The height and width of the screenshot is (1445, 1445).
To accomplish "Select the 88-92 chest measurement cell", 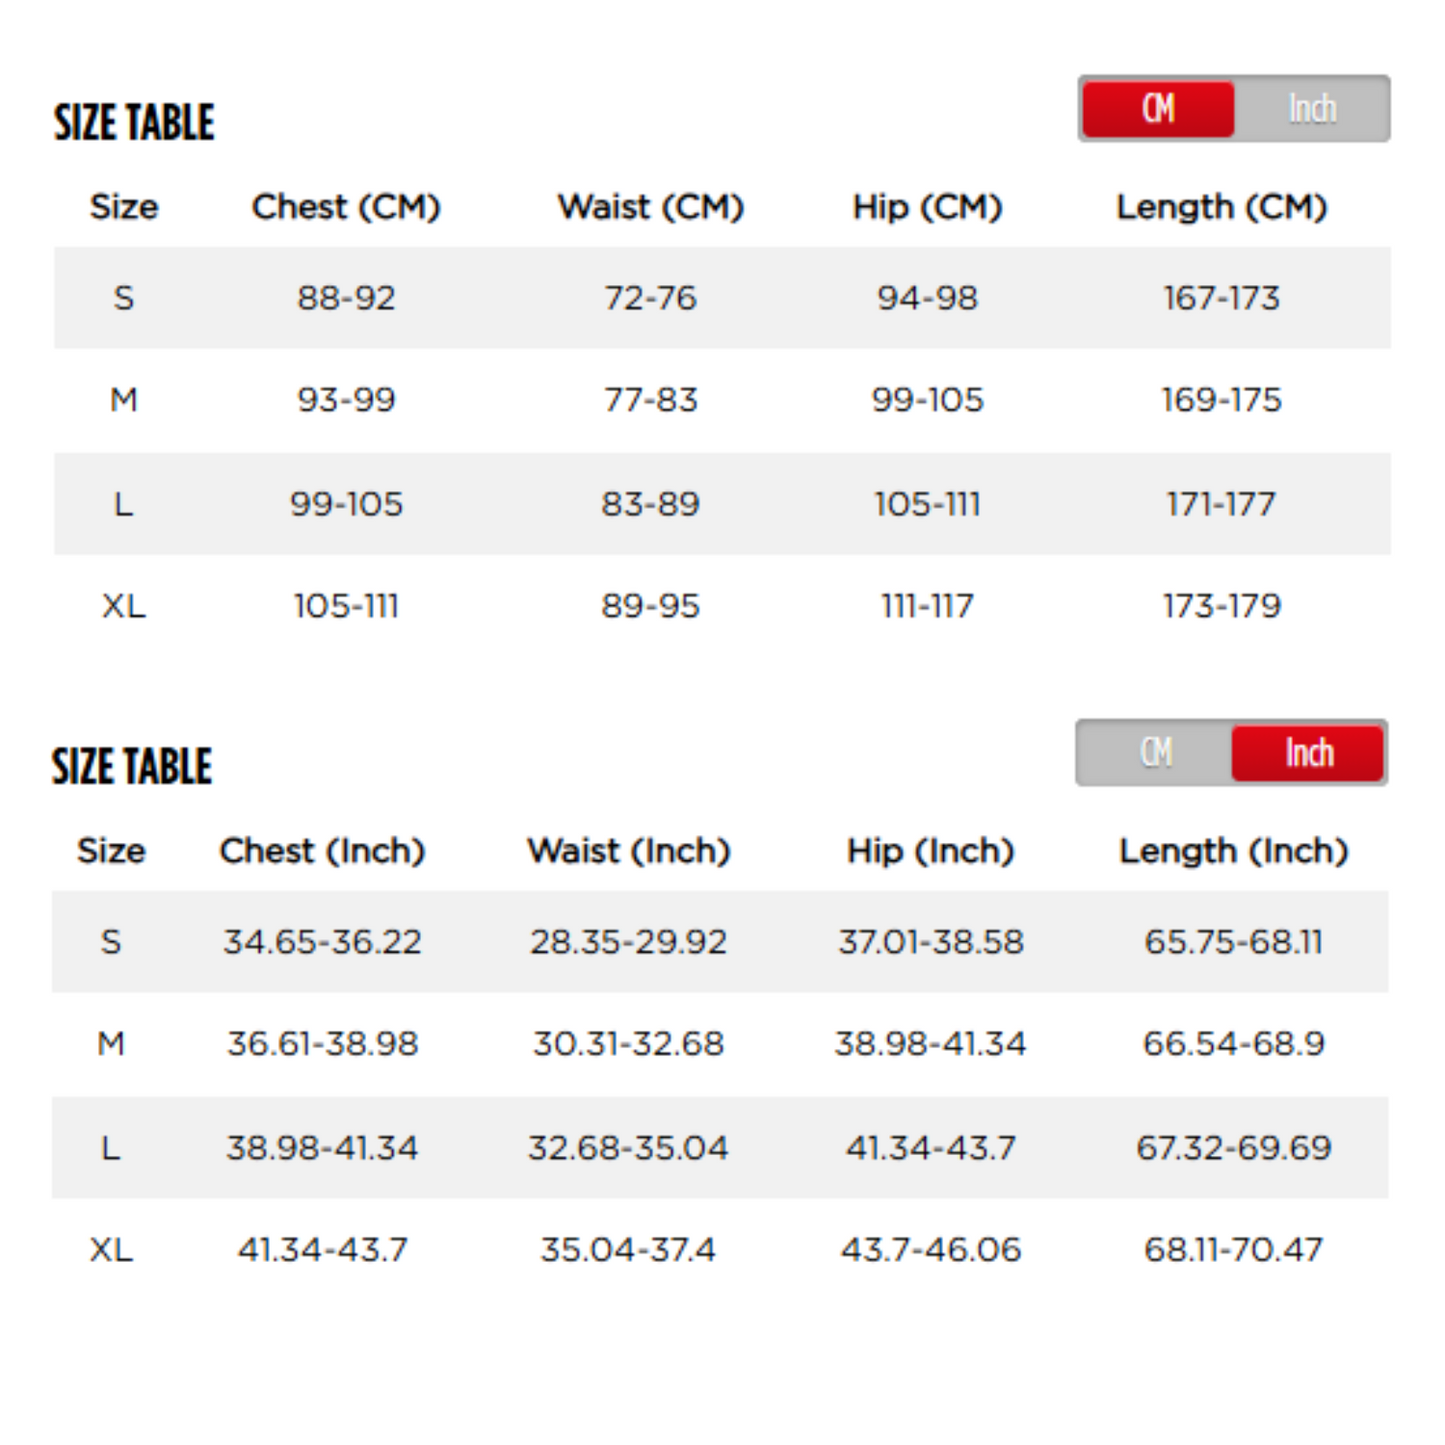I will click(346, 298).
